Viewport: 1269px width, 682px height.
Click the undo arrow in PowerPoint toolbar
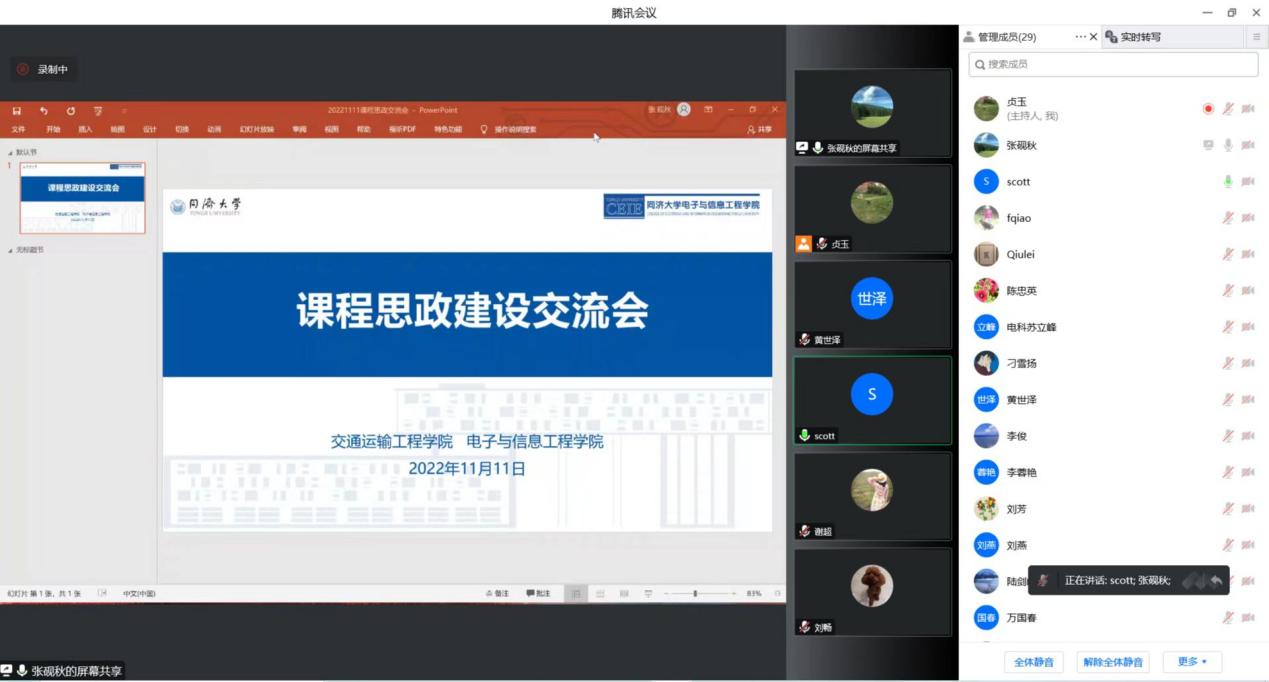click(x=43, y=110)
